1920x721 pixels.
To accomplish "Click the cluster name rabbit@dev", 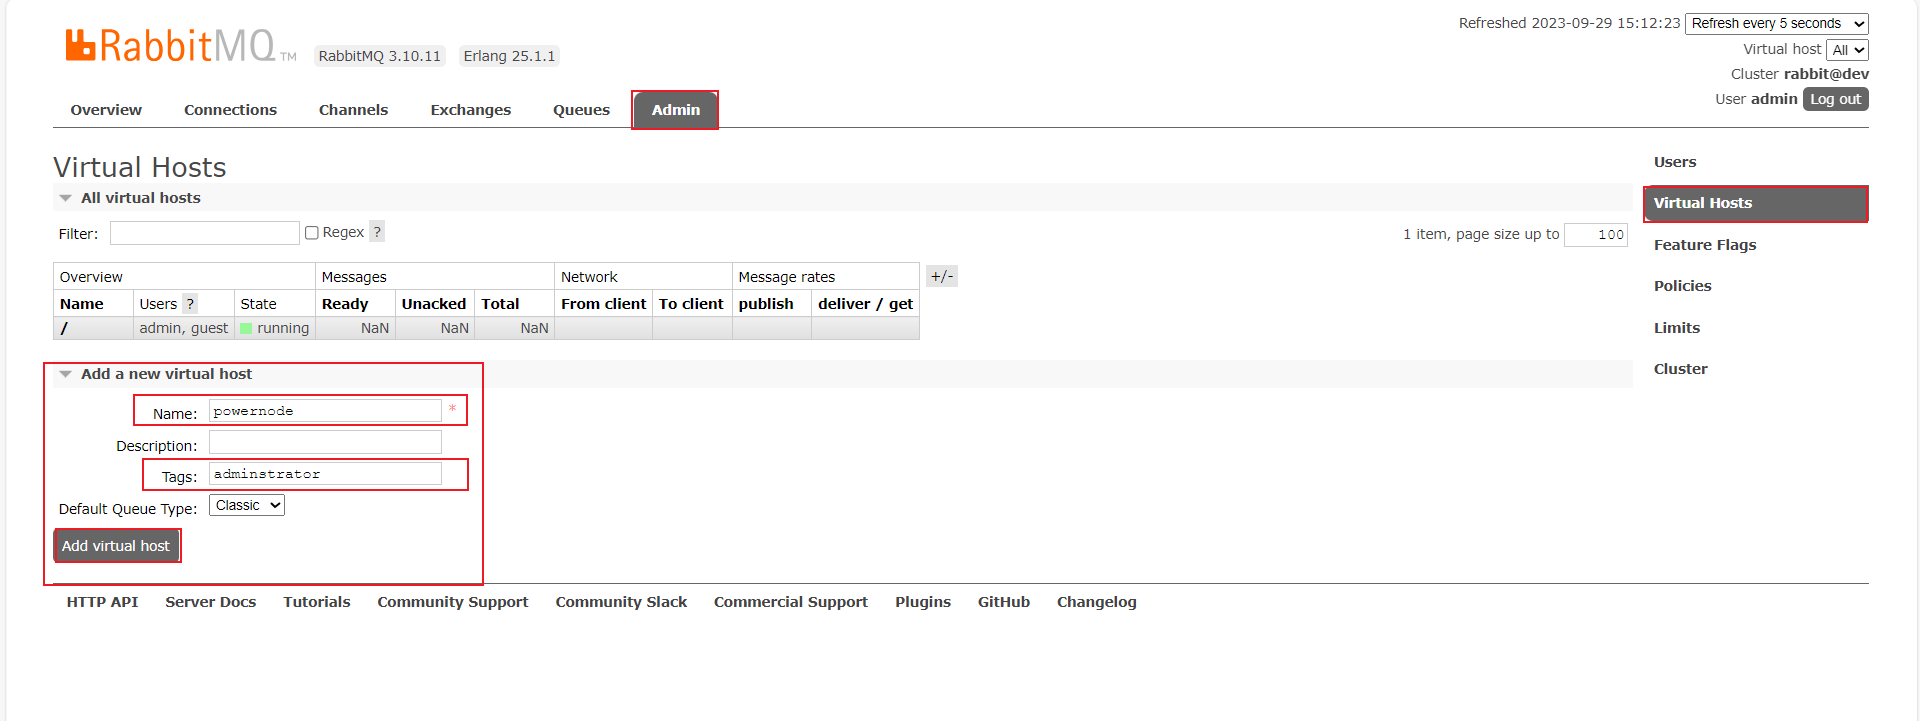I will [x=1826, y=74].
